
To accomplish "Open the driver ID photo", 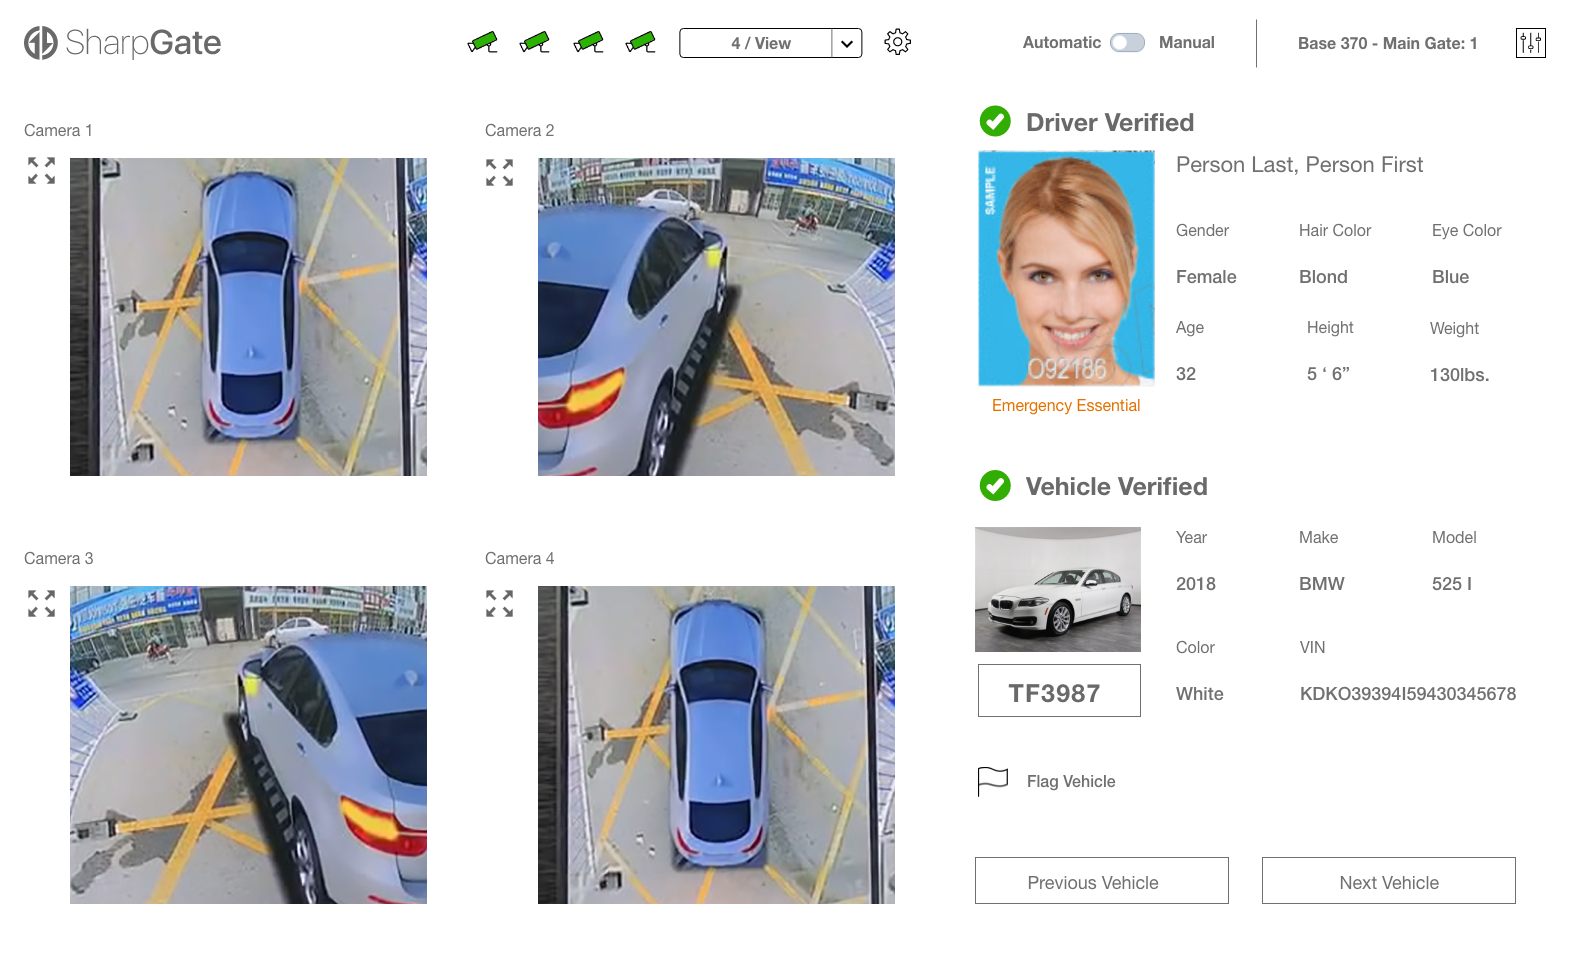I will [1066, 268].
